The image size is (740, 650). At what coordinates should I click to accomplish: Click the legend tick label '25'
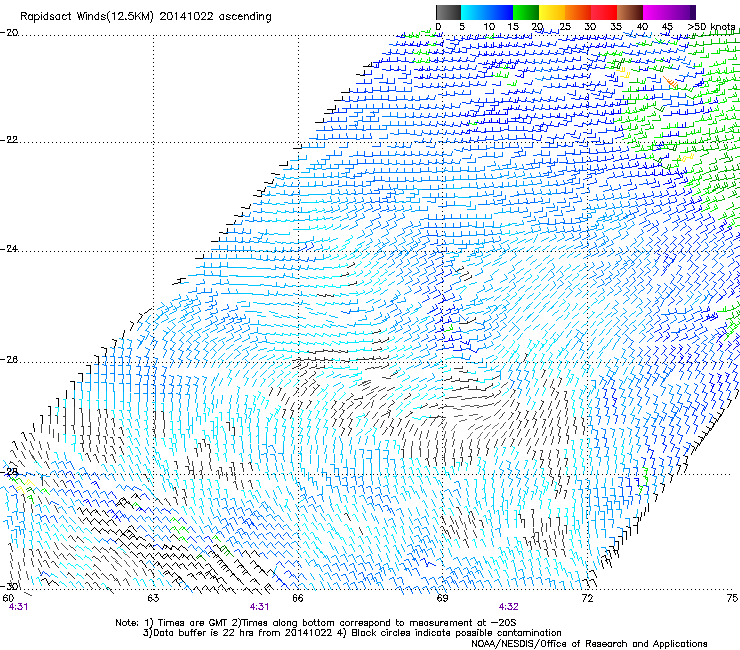click(564, 27)
